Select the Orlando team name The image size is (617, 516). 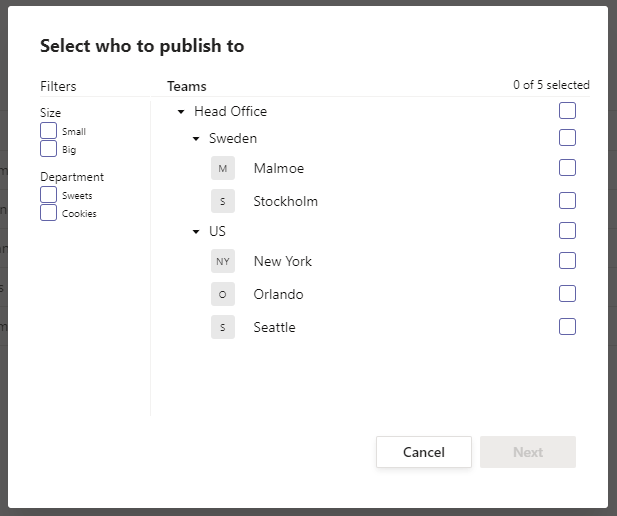point(278,294)
